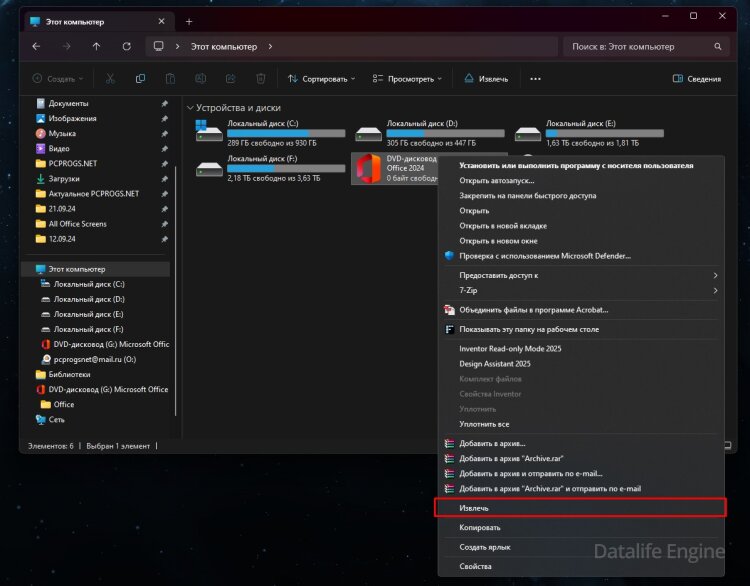Open the Сведения details pane

(x=697, y=78)
